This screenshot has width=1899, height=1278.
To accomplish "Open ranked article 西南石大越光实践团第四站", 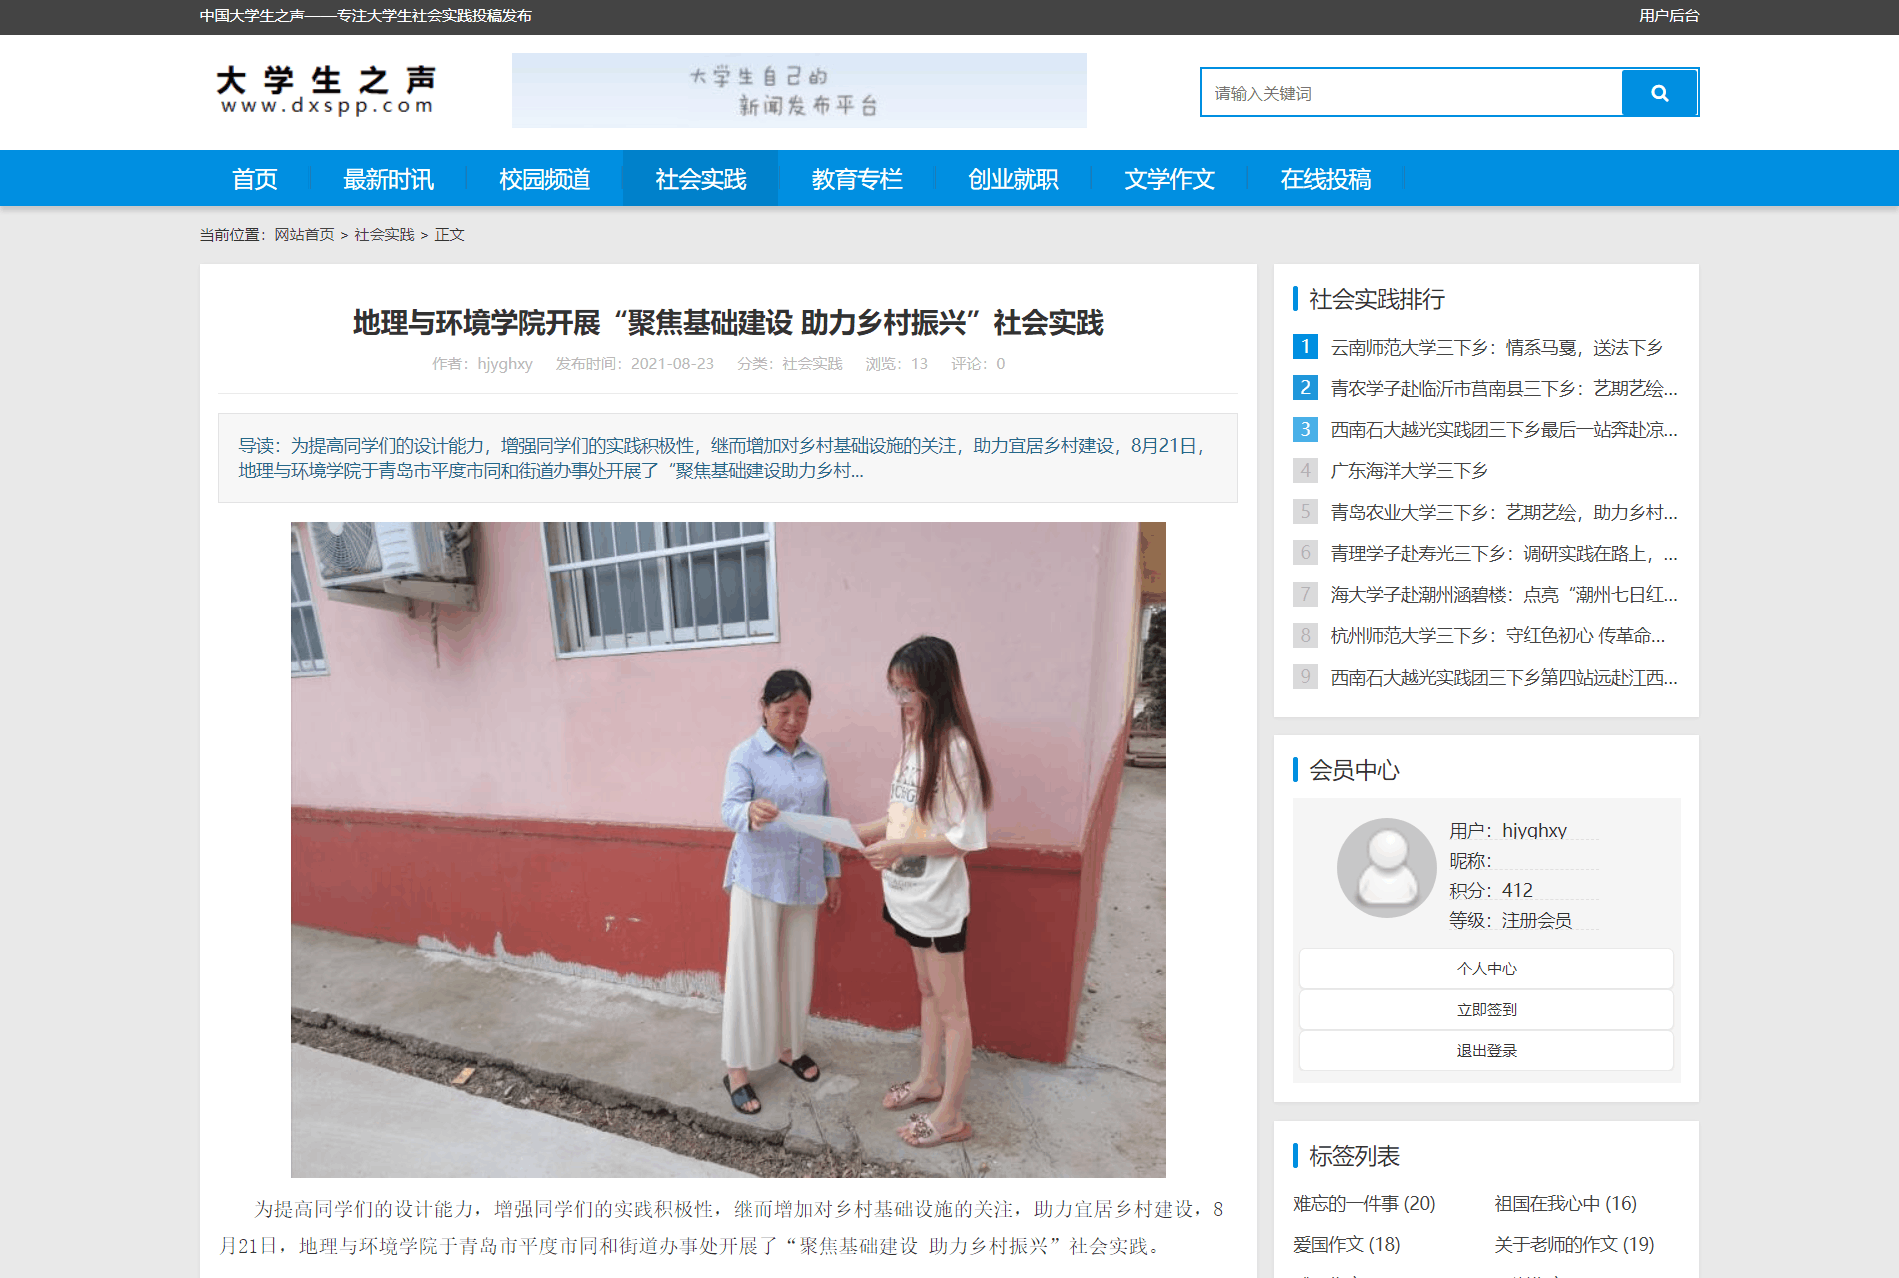I will (1503, 677).
